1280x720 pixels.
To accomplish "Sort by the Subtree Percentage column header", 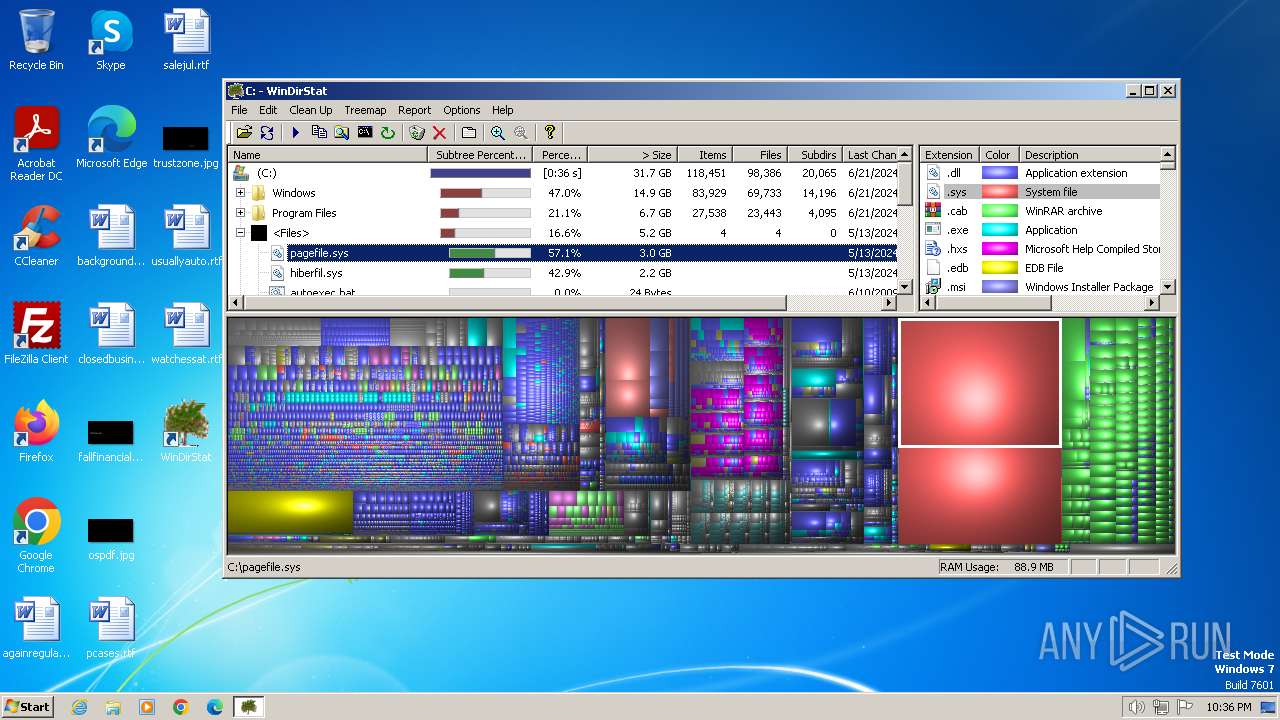I will click(480, 155).
